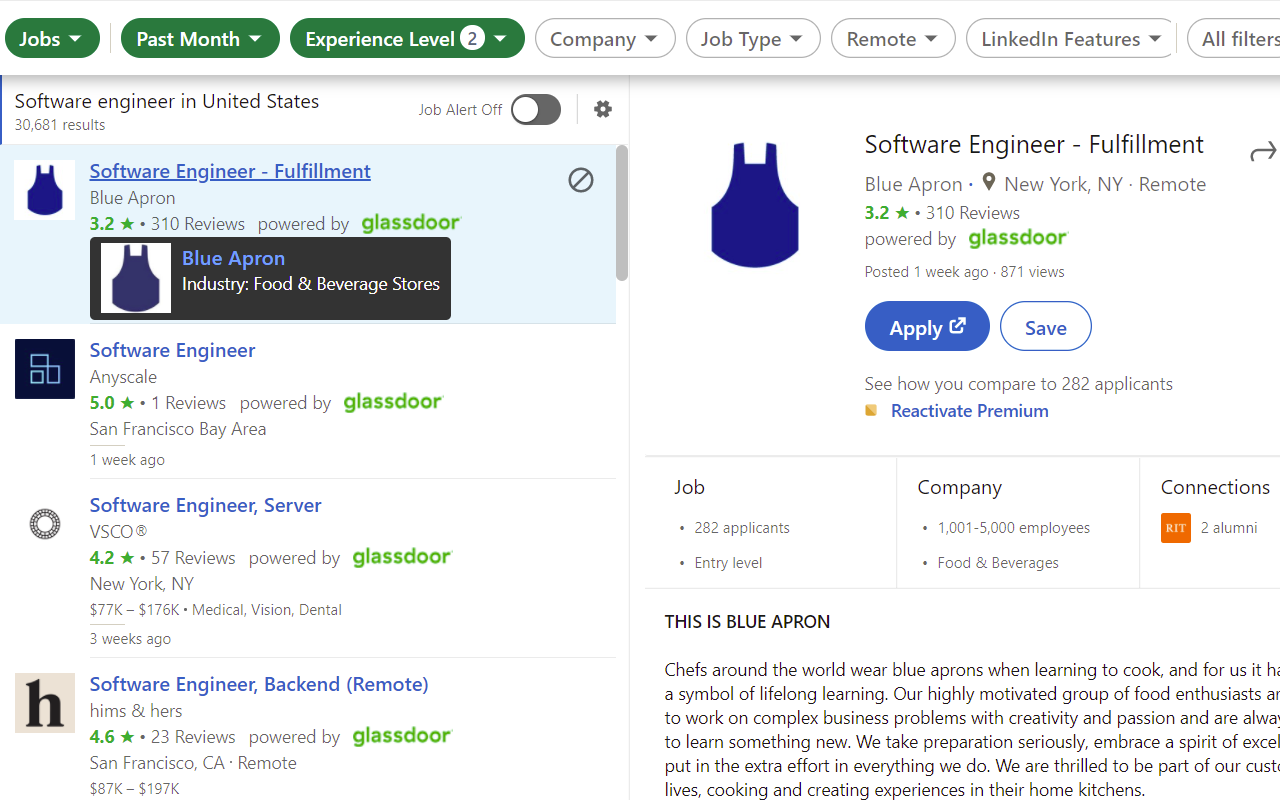This screenshot has width=1280, height=800.
Task: Click 'Connections' section heading
Action: [x=1215, y=487]
